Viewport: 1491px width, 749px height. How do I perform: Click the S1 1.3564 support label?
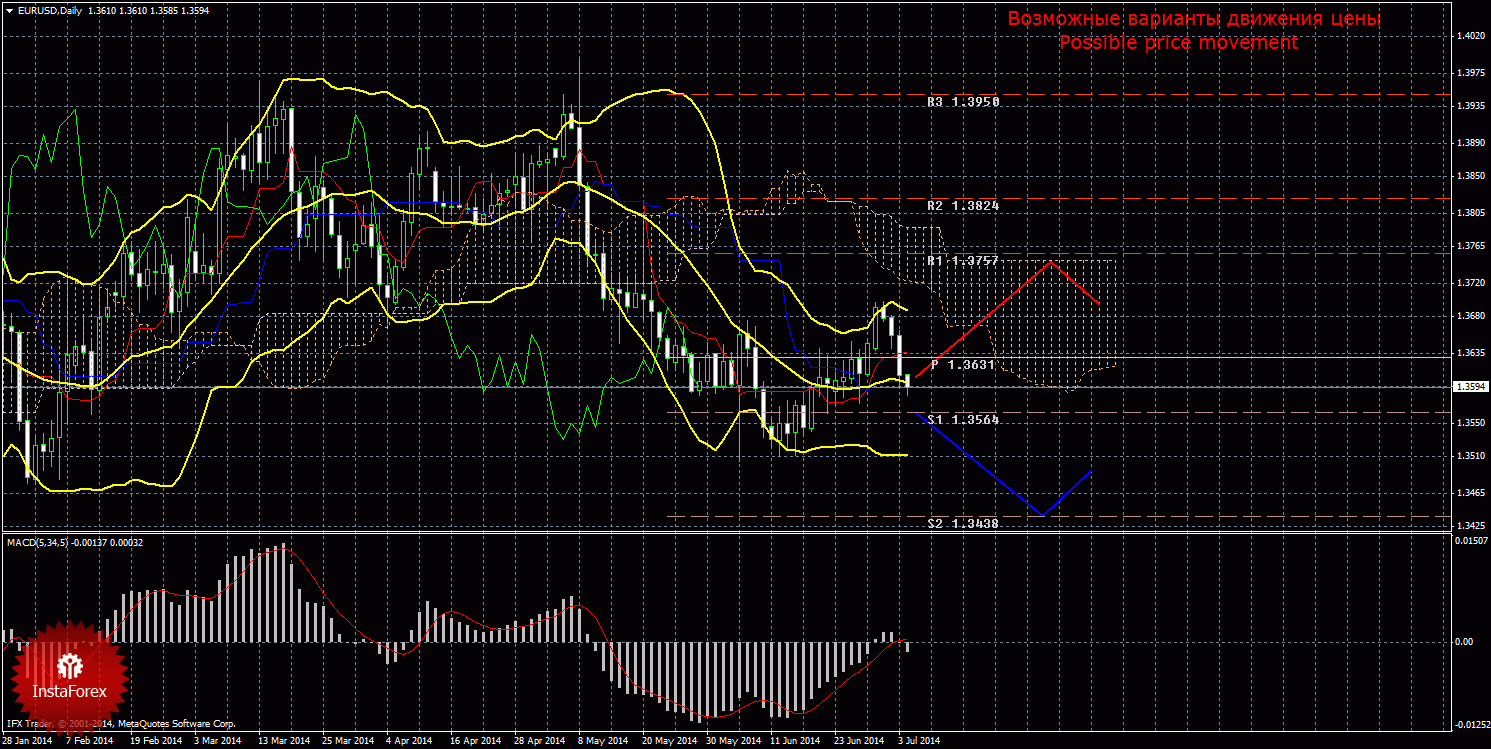click(962, 420)
